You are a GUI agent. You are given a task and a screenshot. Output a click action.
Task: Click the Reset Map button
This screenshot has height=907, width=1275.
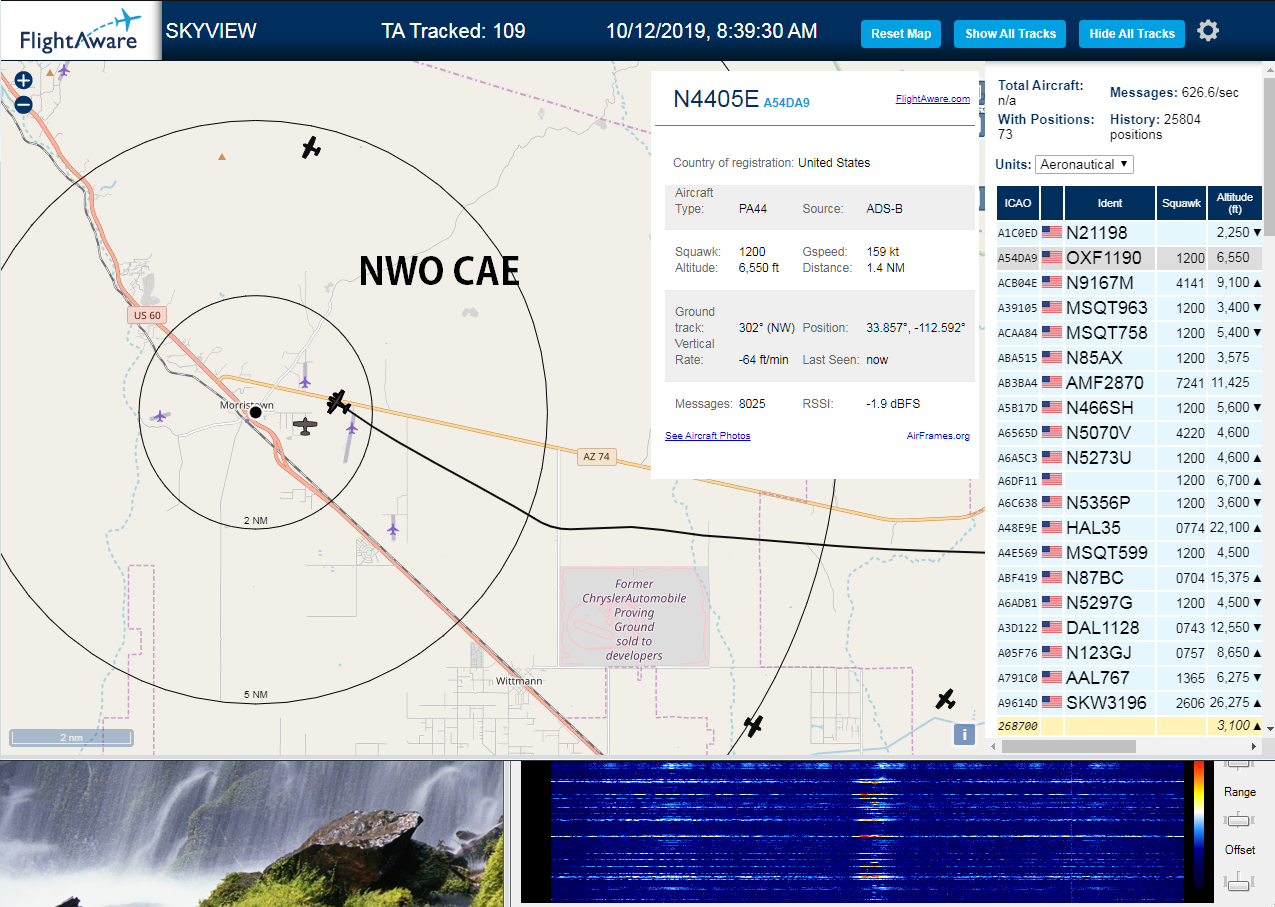901,33
